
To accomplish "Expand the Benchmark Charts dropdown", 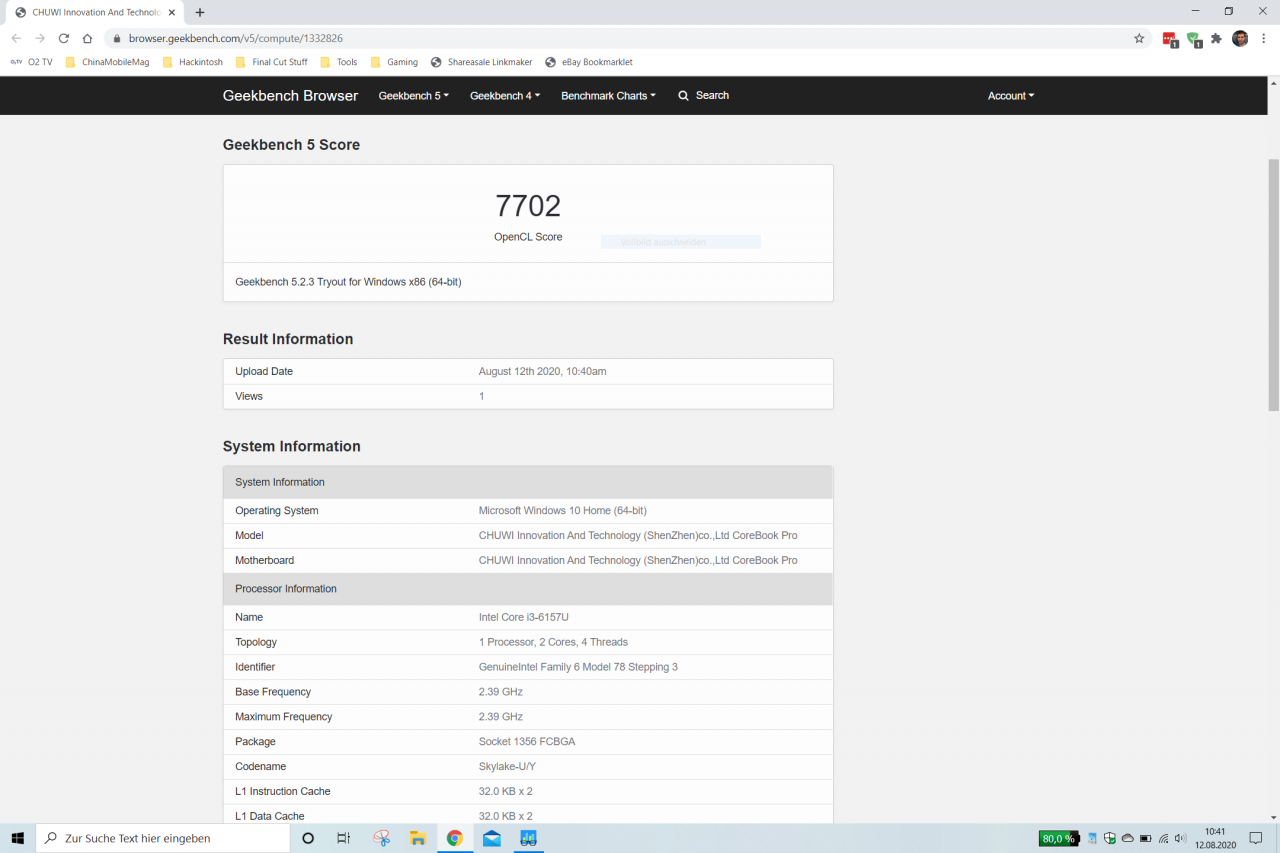I will click(x=608, y=96).
